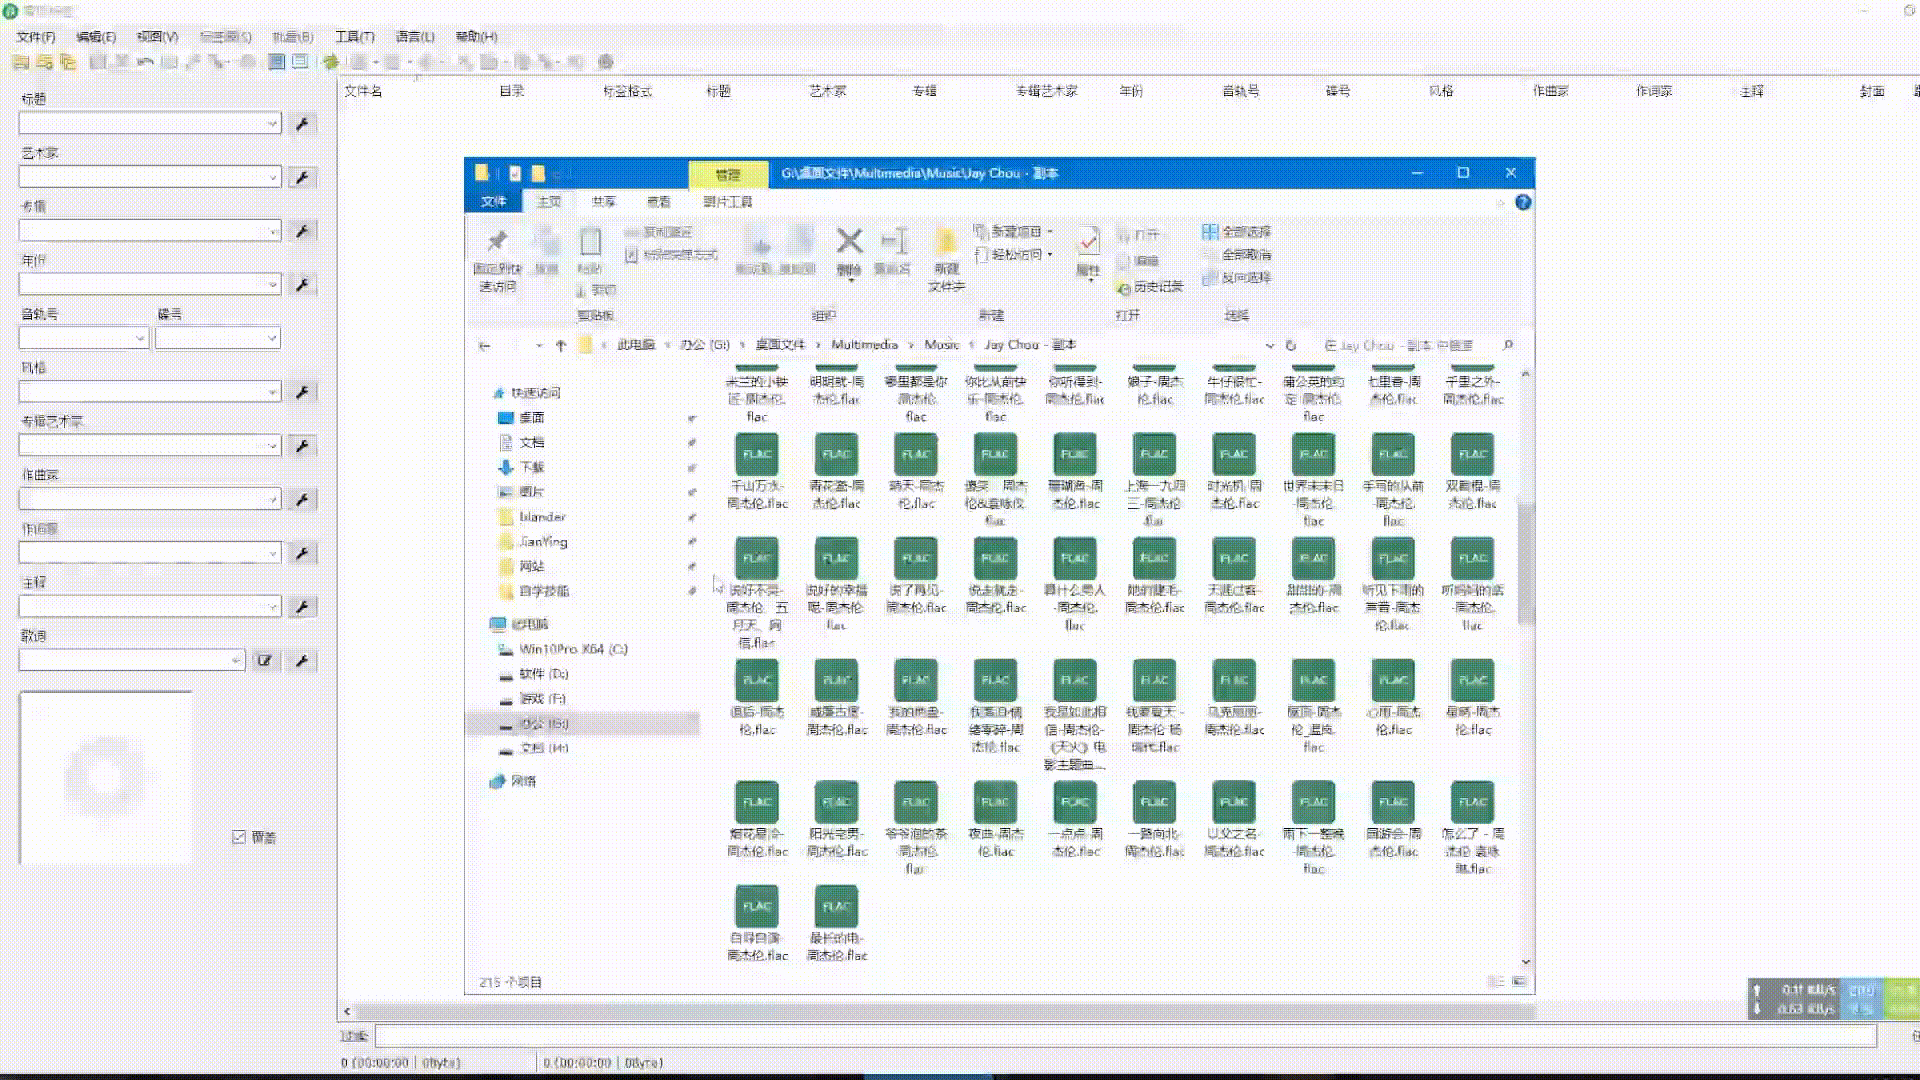Image resolution: width=1920 pixels, height=1080 pixels.
Task: Open the 工具(T) menu
Action: click(354, 36)
